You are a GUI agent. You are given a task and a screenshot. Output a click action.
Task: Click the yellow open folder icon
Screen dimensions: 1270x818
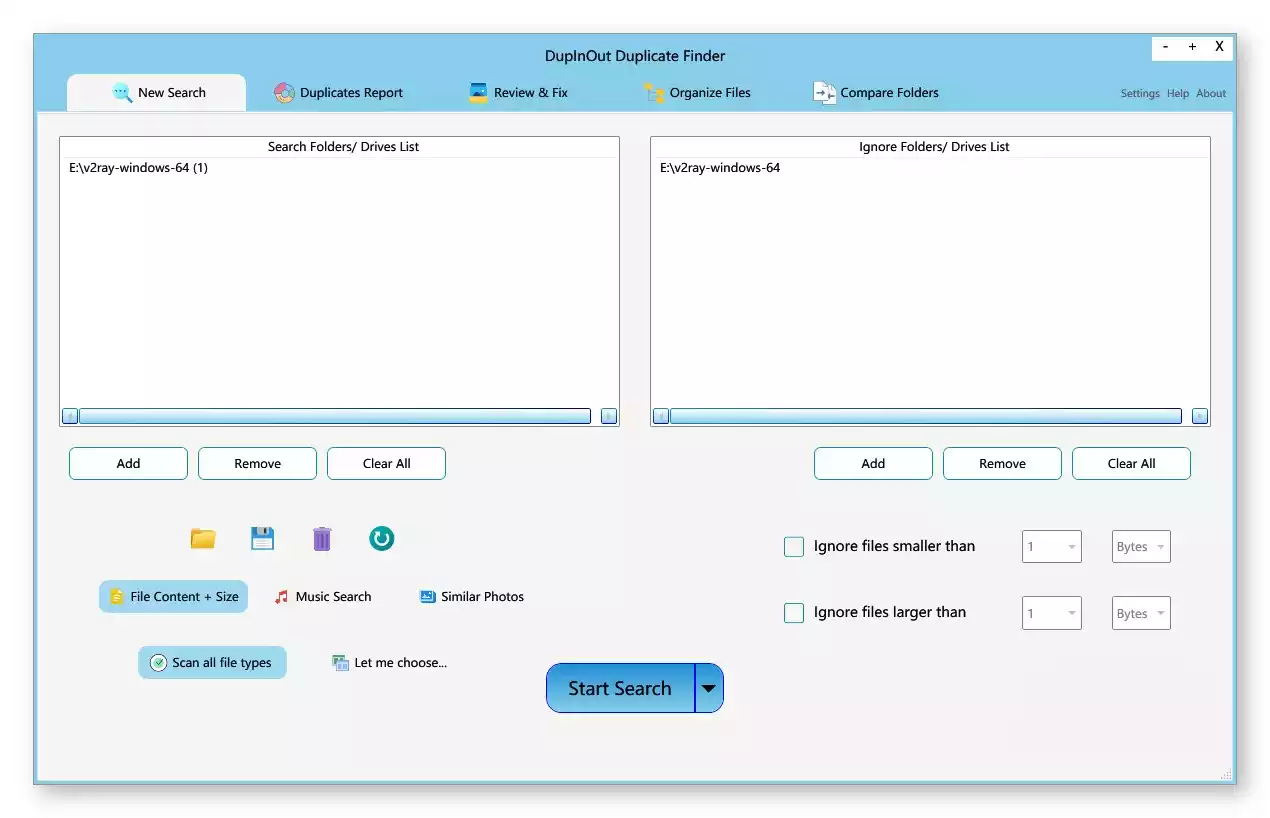click(203, 539)
